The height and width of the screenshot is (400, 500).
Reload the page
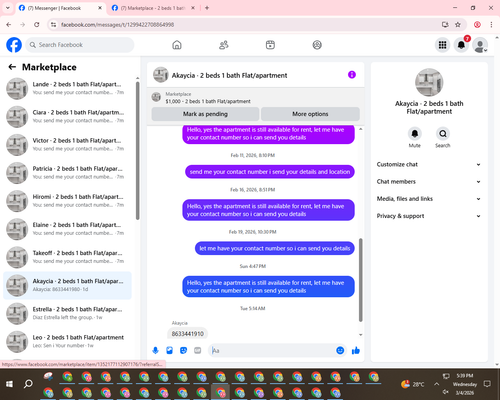click(x=37, y=25)
